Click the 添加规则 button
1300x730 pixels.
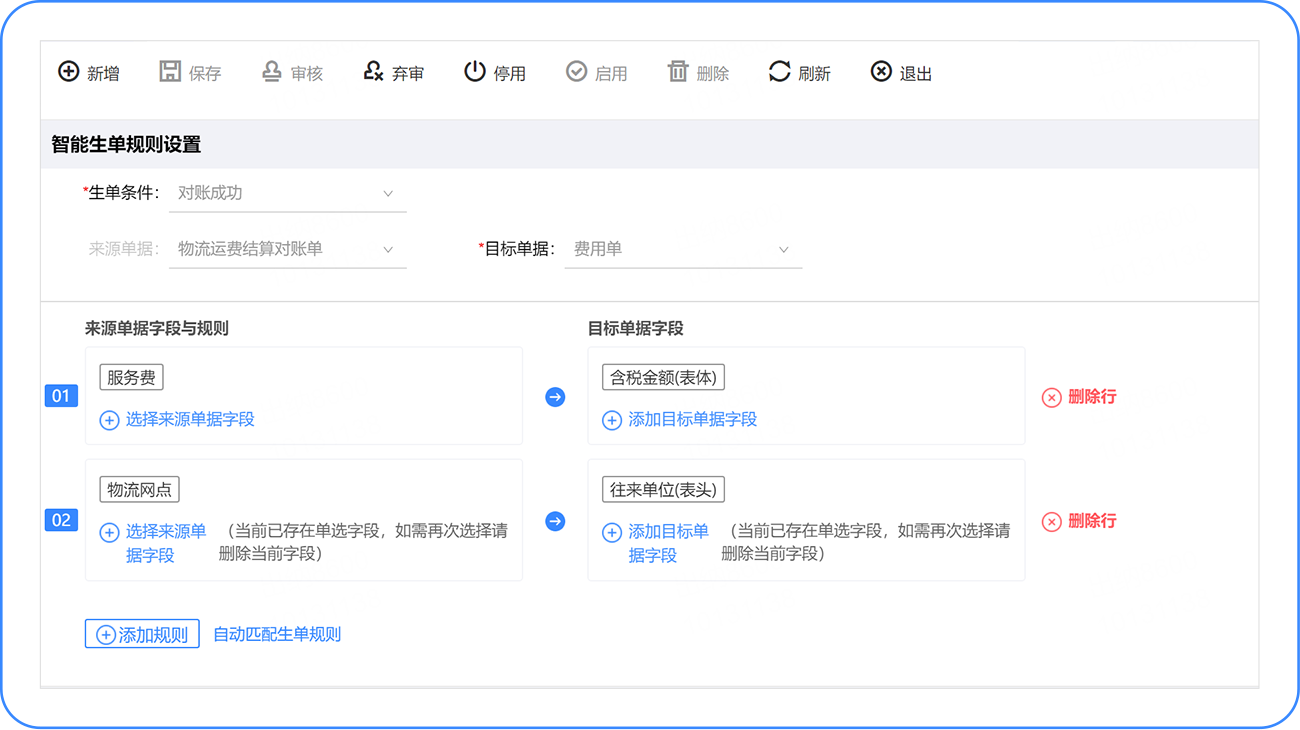142,634
